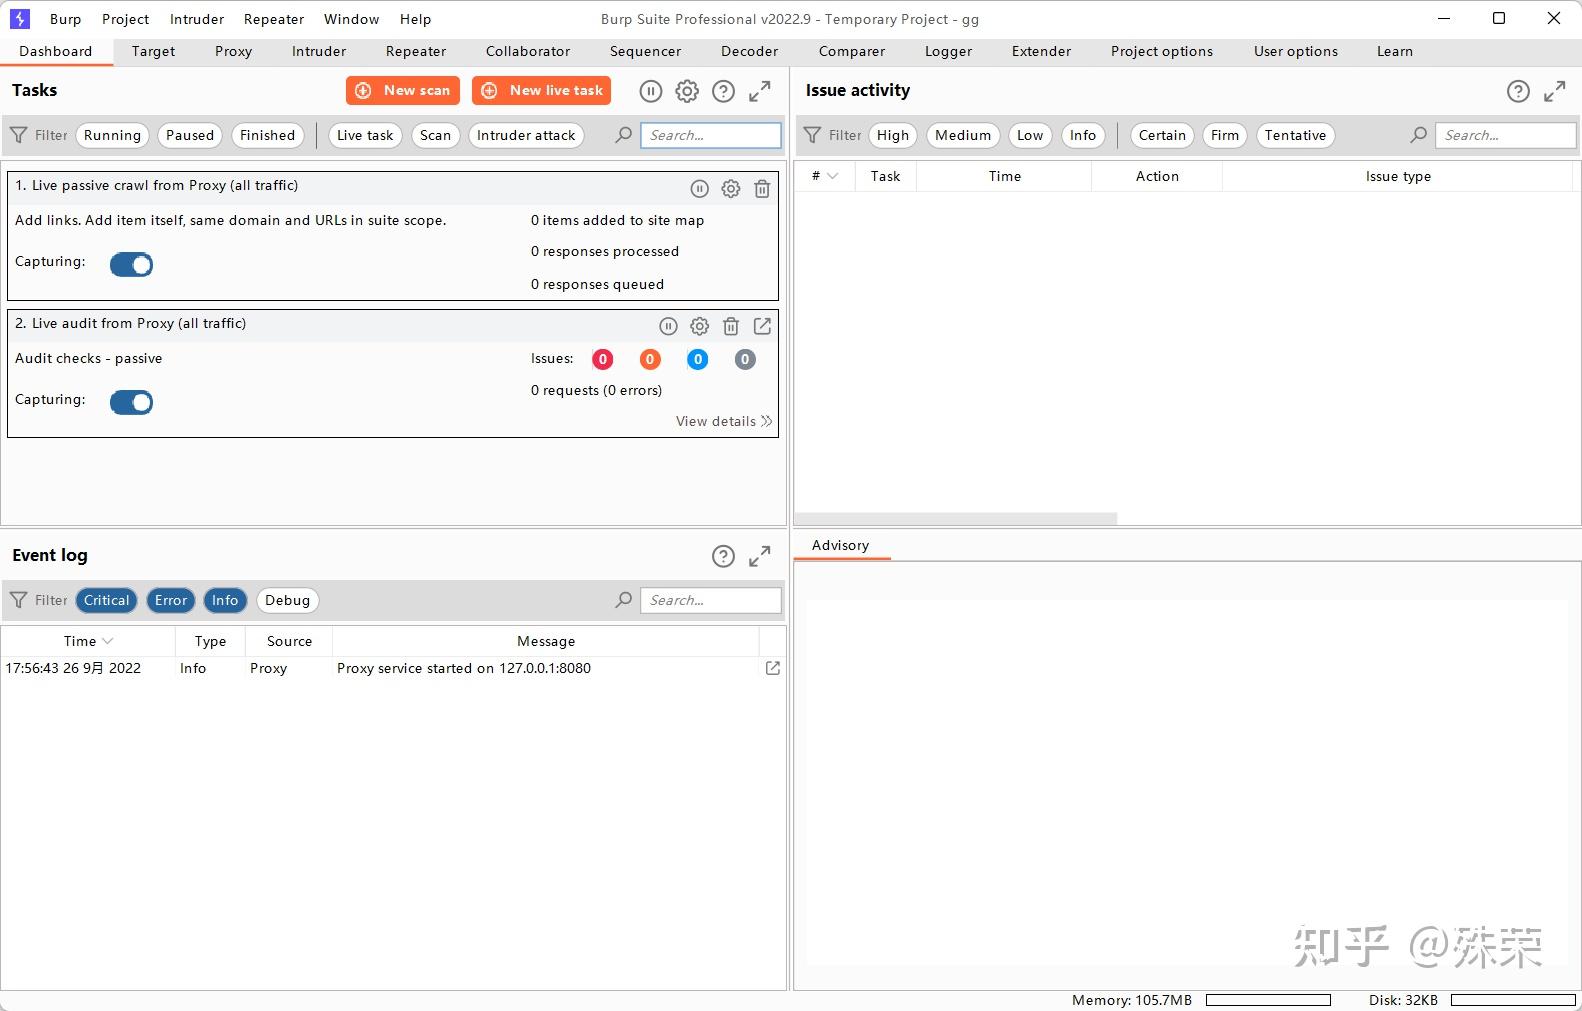The height and width of the screenshot is (1011, 1582).
Task: Select the Advisory tab
Action: (x=840, y=545)
